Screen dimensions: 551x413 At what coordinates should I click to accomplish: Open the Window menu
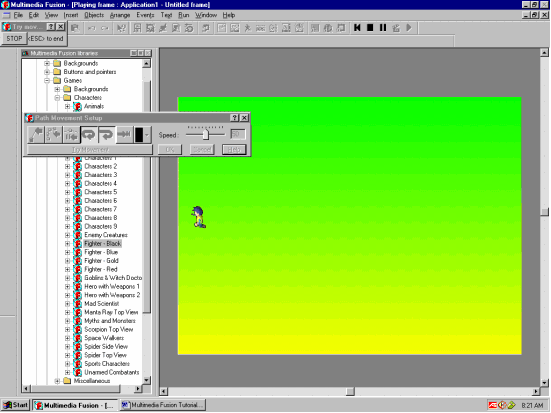206,15
